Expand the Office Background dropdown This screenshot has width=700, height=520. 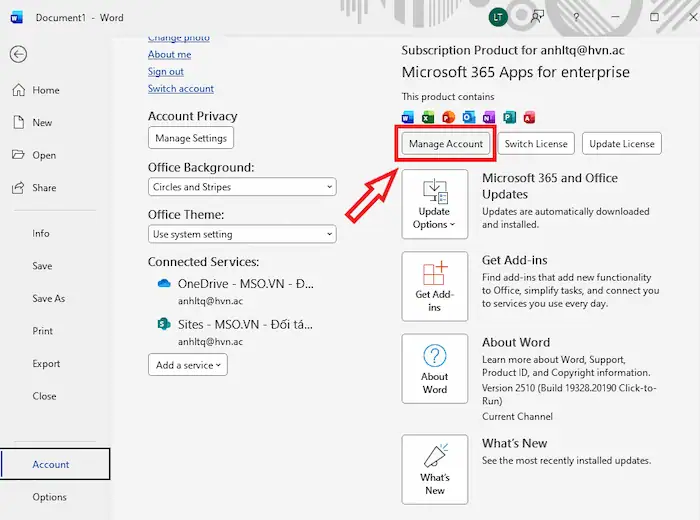[242, 187]
